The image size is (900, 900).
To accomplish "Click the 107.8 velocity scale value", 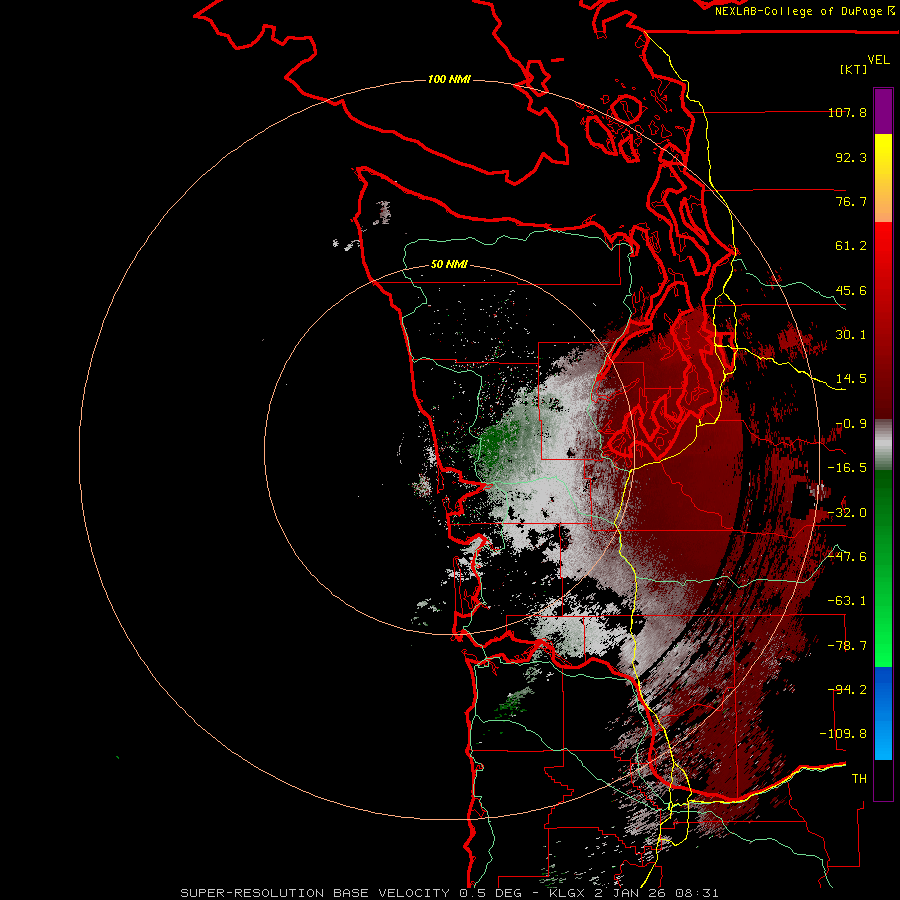I will (x=847, y=112).
